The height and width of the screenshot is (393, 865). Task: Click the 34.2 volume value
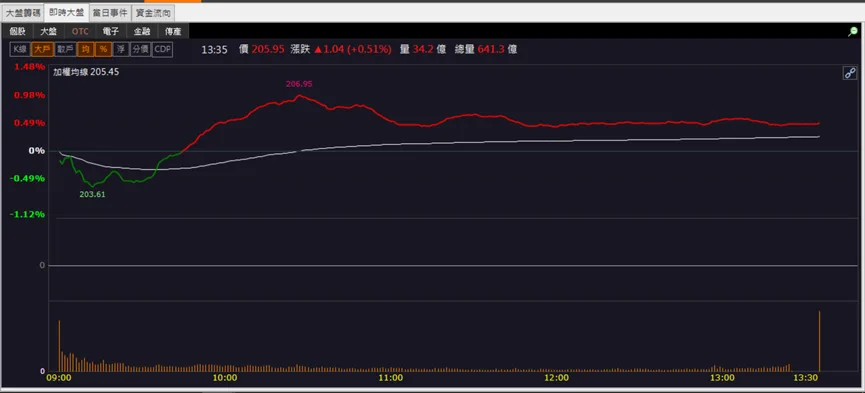(x=424, y=49)
